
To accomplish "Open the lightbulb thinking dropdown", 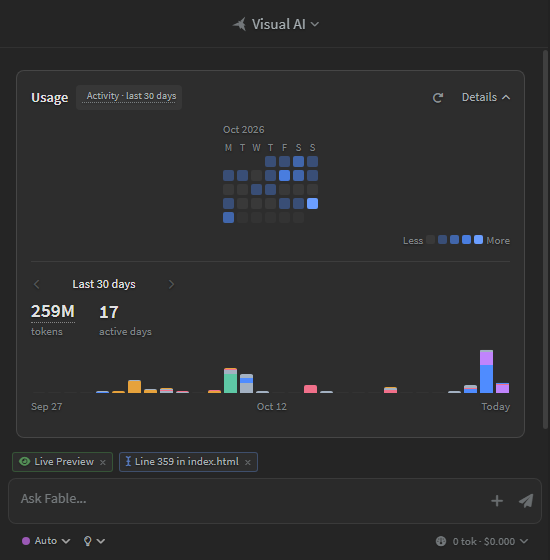I will [94, 541].
